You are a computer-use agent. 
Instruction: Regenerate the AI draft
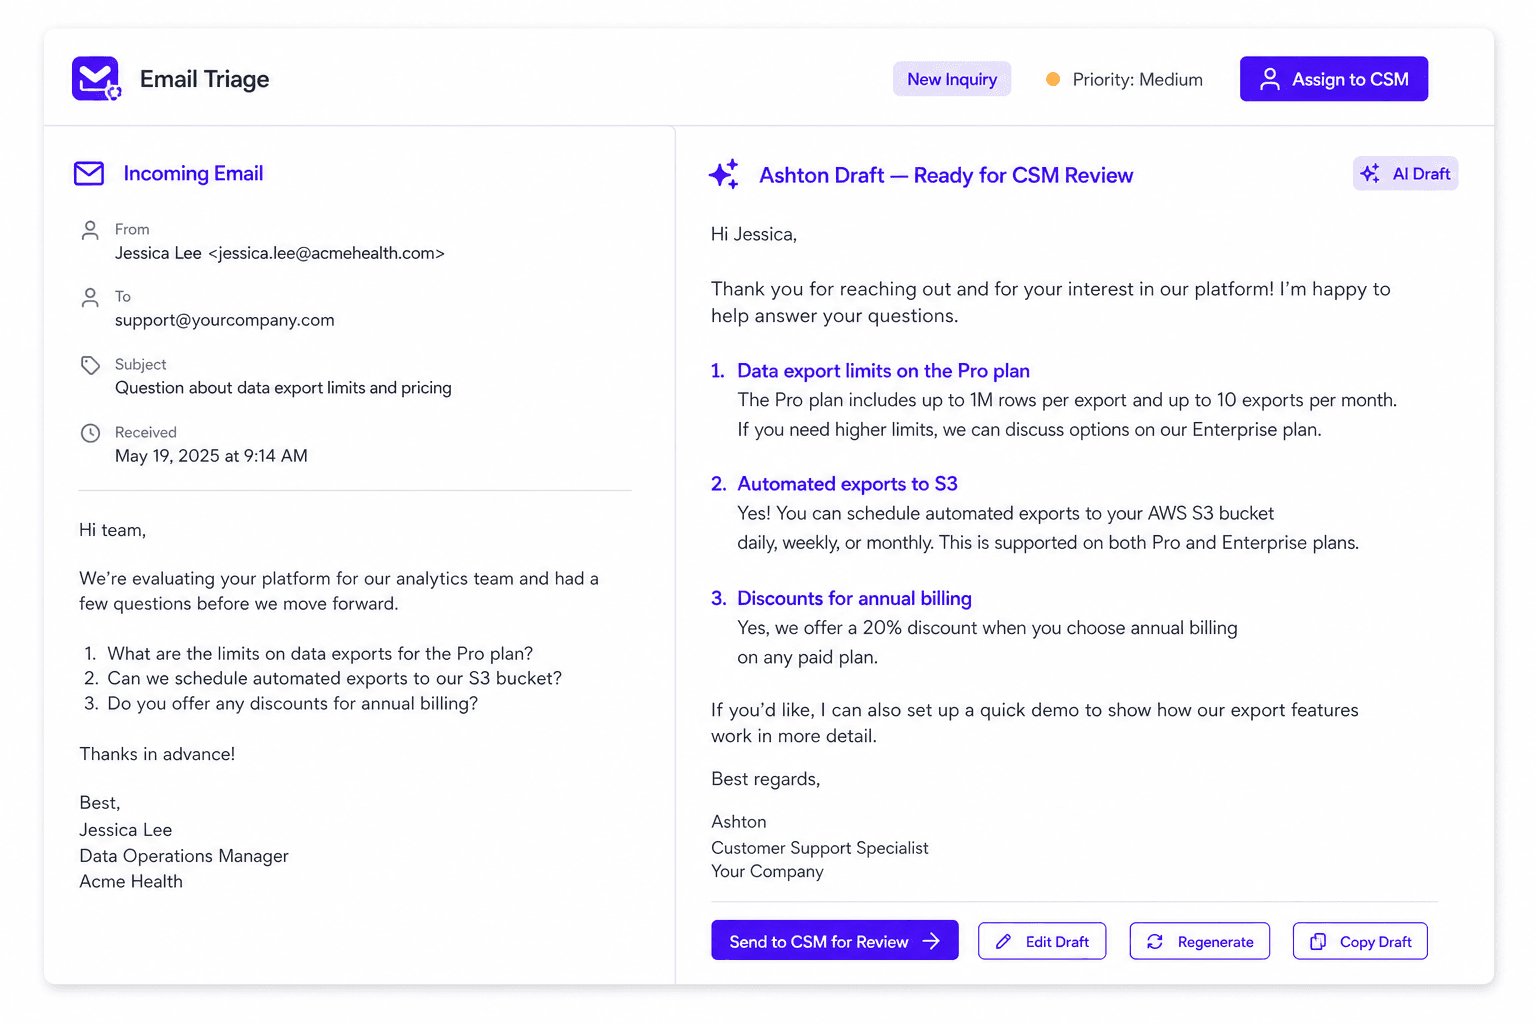1200,941
